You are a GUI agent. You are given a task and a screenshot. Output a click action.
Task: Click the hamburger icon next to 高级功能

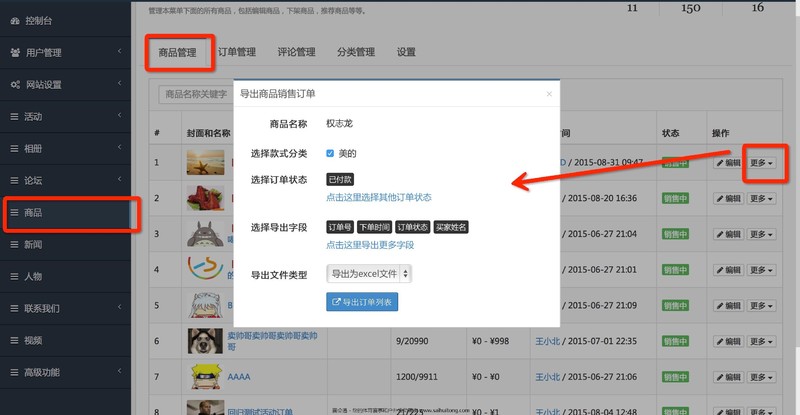(14, 373)
